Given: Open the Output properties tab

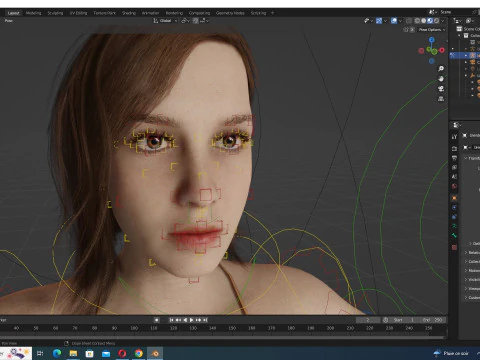Looking at the screenshot, I should point(454,158).
